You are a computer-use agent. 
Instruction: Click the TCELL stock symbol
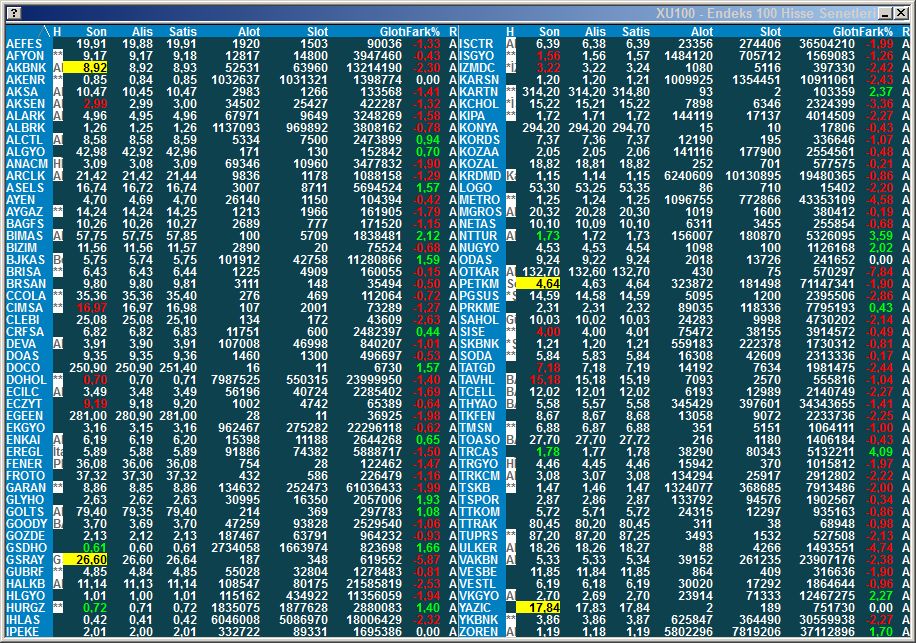pos(477,391)
